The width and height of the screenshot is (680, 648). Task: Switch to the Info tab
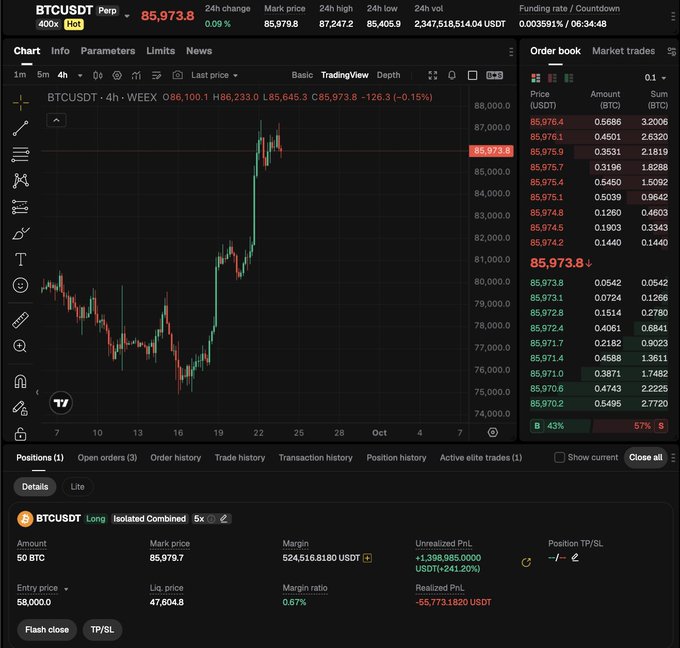60,51
